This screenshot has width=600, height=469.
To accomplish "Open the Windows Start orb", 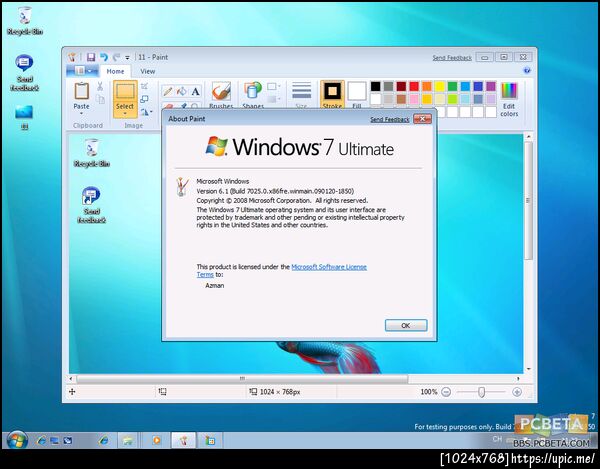I will (x=16, y=440).
